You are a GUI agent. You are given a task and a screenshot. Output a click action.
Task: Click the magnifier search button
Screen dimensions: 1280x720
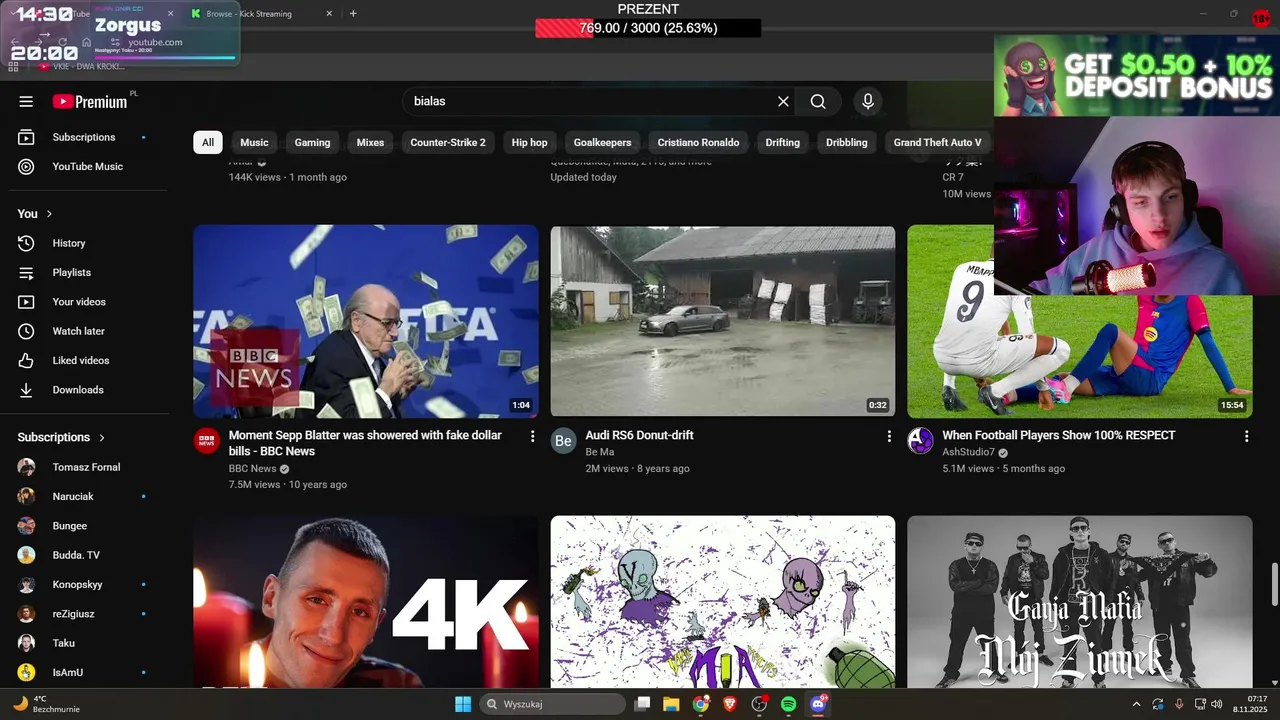[818, 101]
